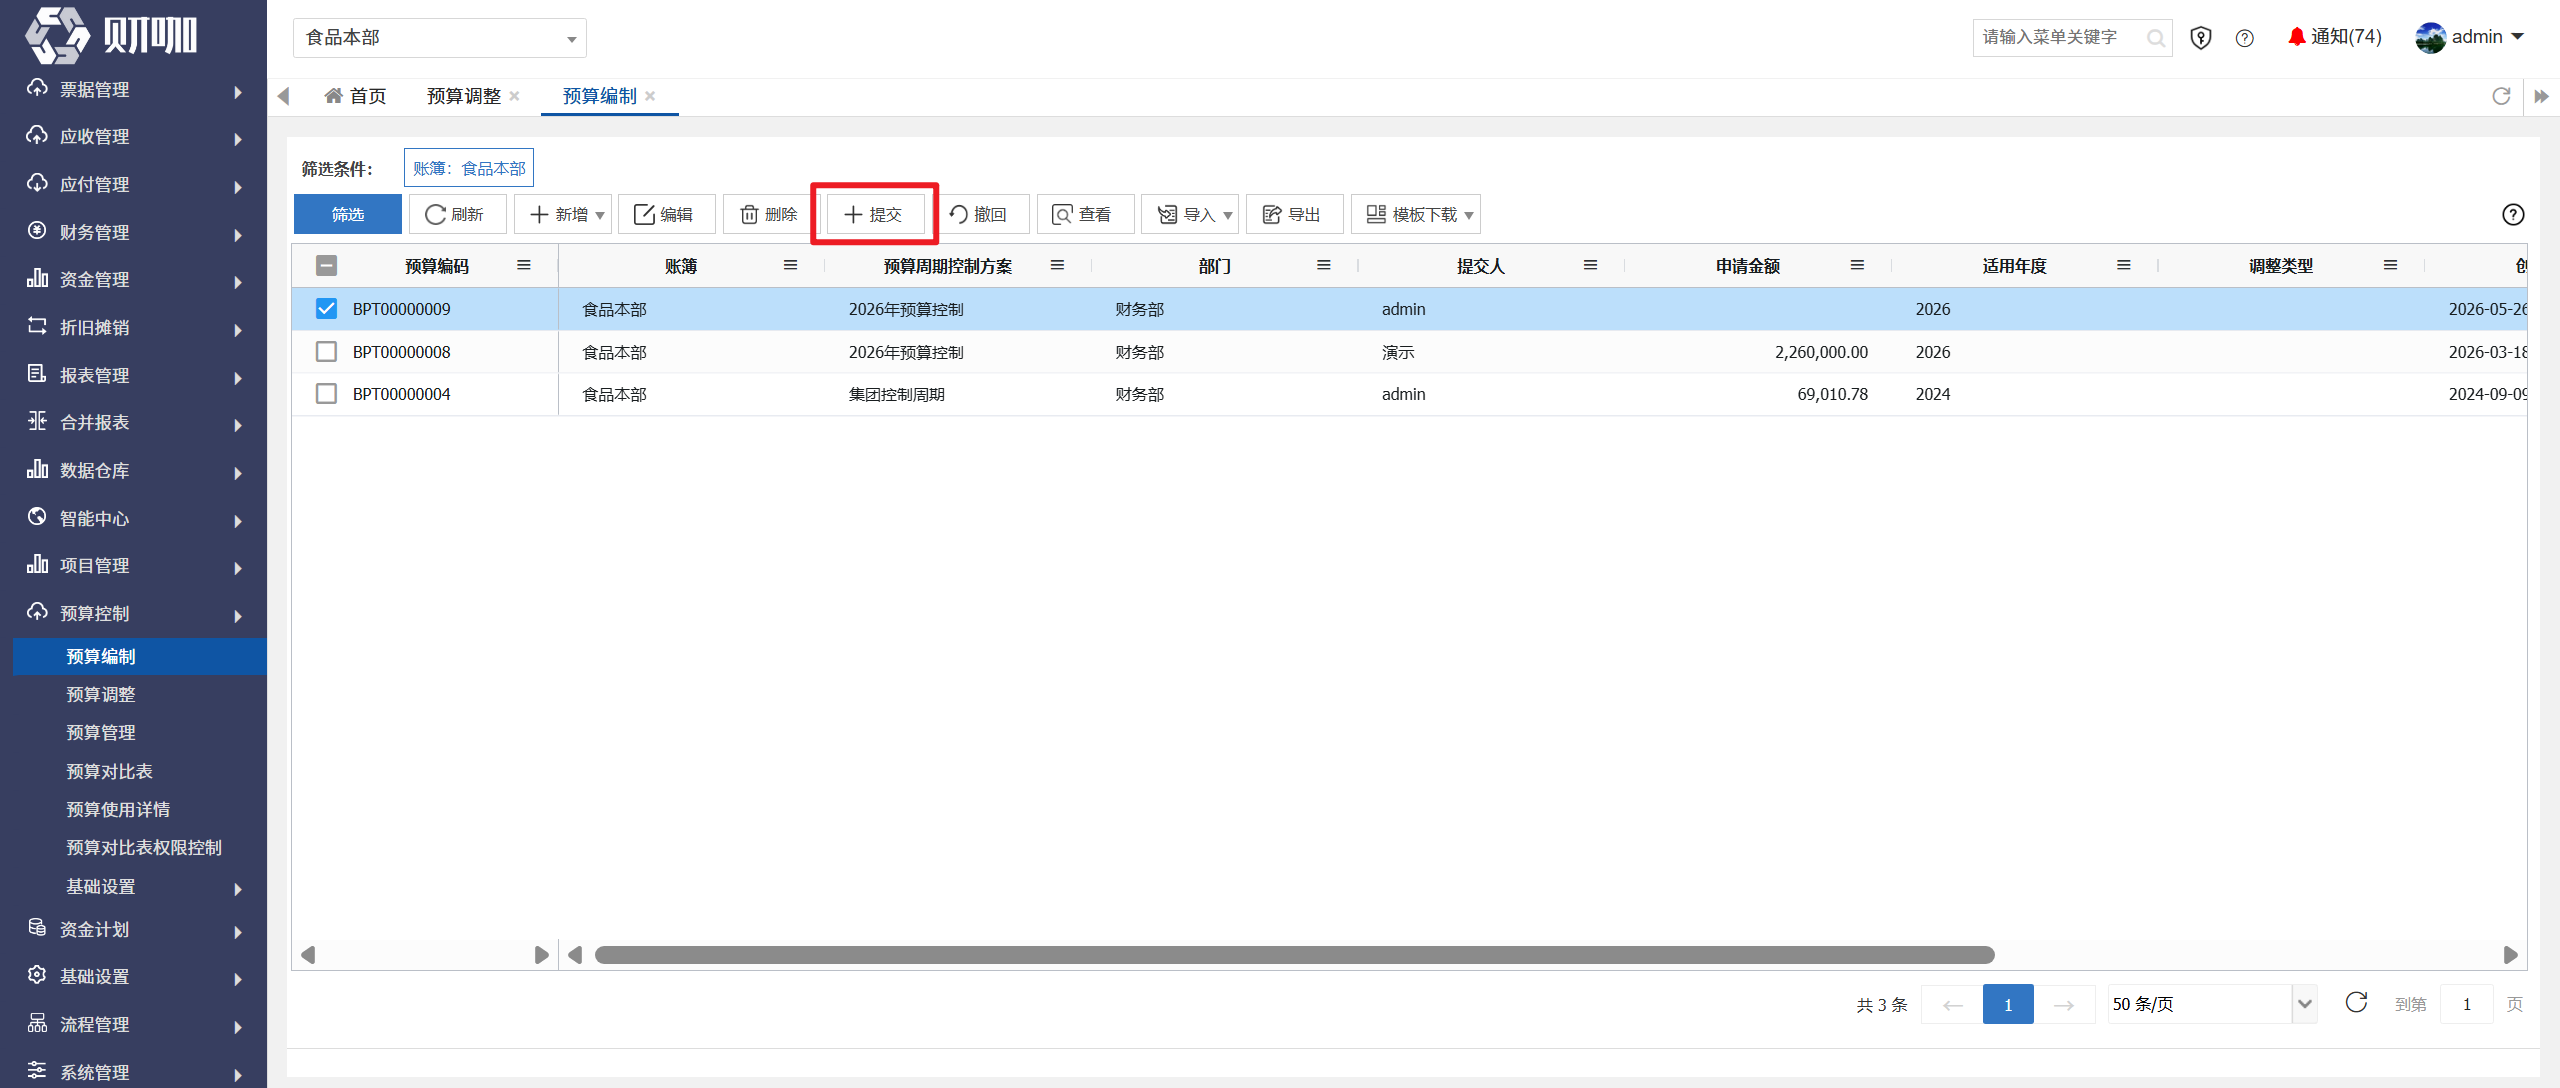Switch to the 预算调整 tab
Viewport: 2560px width, 1088px height.
[x=464, y=96]
